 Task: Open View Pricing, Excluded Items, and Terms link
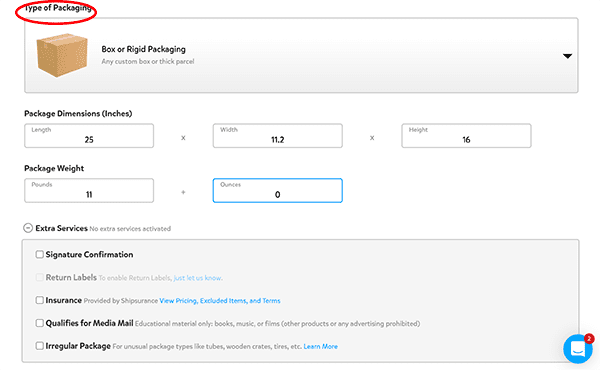point(220,301)
